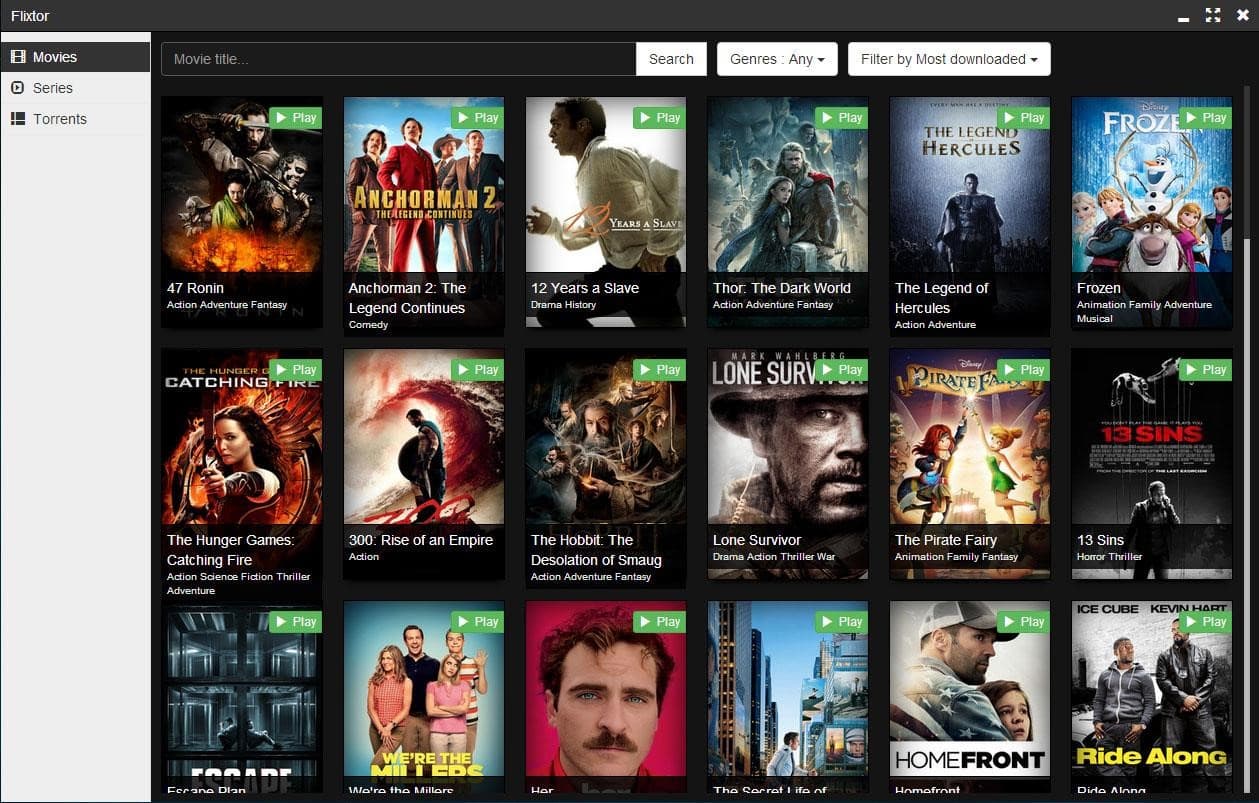Open the Ride Along poster
The width and height of the screenshot is (1259, 803).
click(1152, 698)
